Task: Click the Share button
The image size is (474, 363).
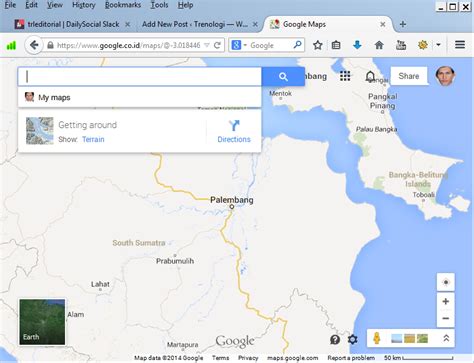Action: (x=409, y=76)
